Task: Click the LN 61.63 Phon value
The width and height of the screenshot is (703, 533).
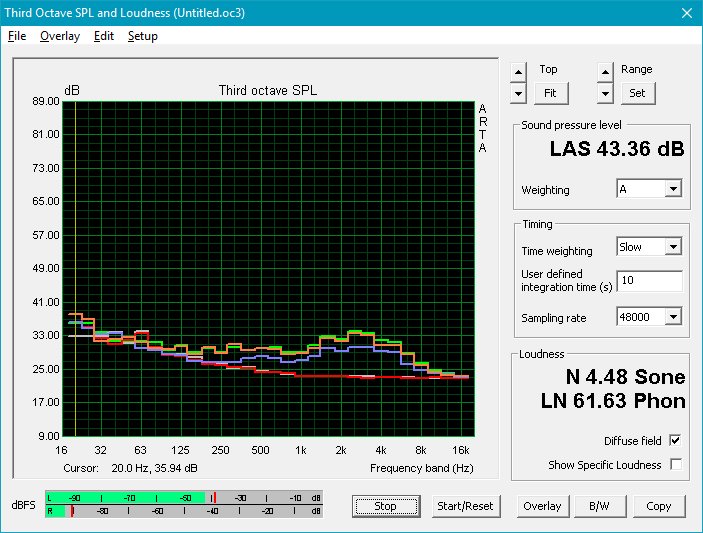Action: (613, 400)
